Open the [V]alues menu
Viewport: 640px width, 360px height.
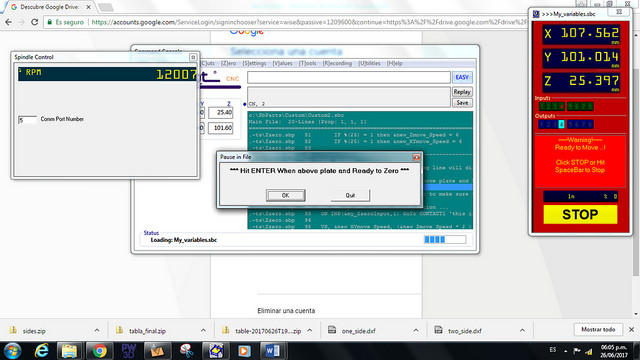click(282, 63)
